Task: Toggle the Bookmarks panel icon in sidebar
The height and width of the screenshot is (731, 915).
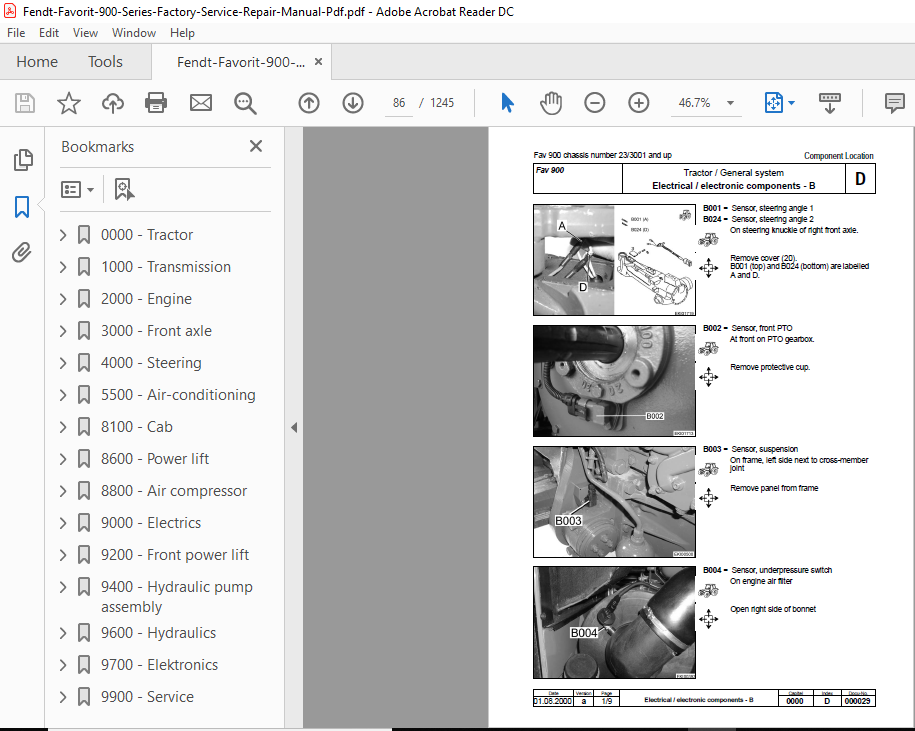Action: (22, 207)
